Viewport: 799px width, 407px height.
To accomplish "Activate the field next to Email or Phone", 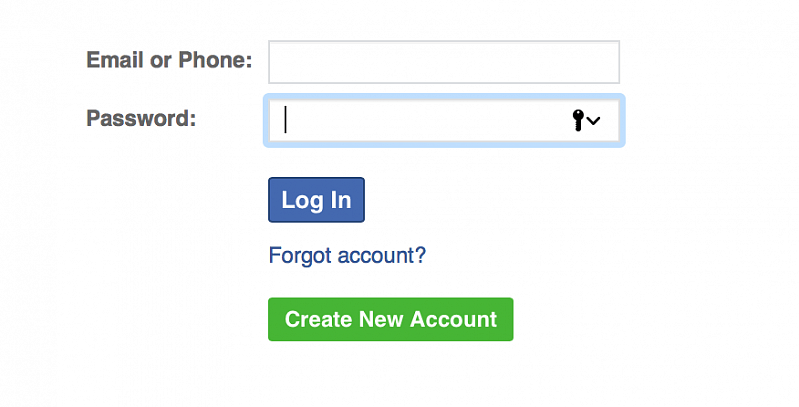I will [x=444, y=62].
